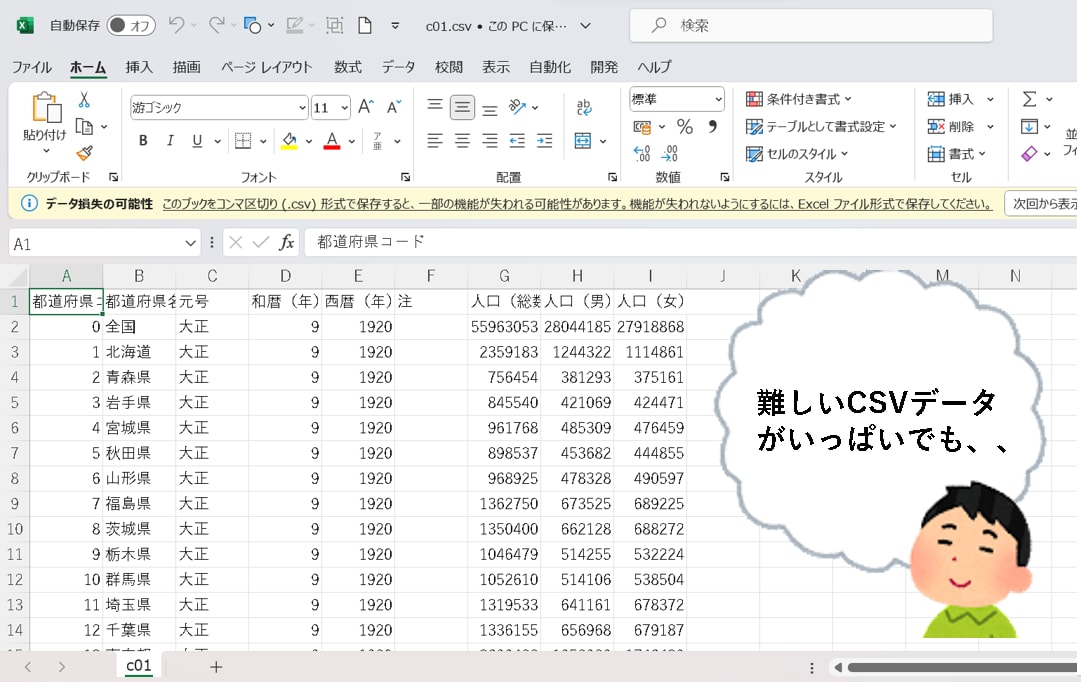Click the Percent Style icon
The height and width of the screenshot is (682, 1081).
click(x=685, y=126)
